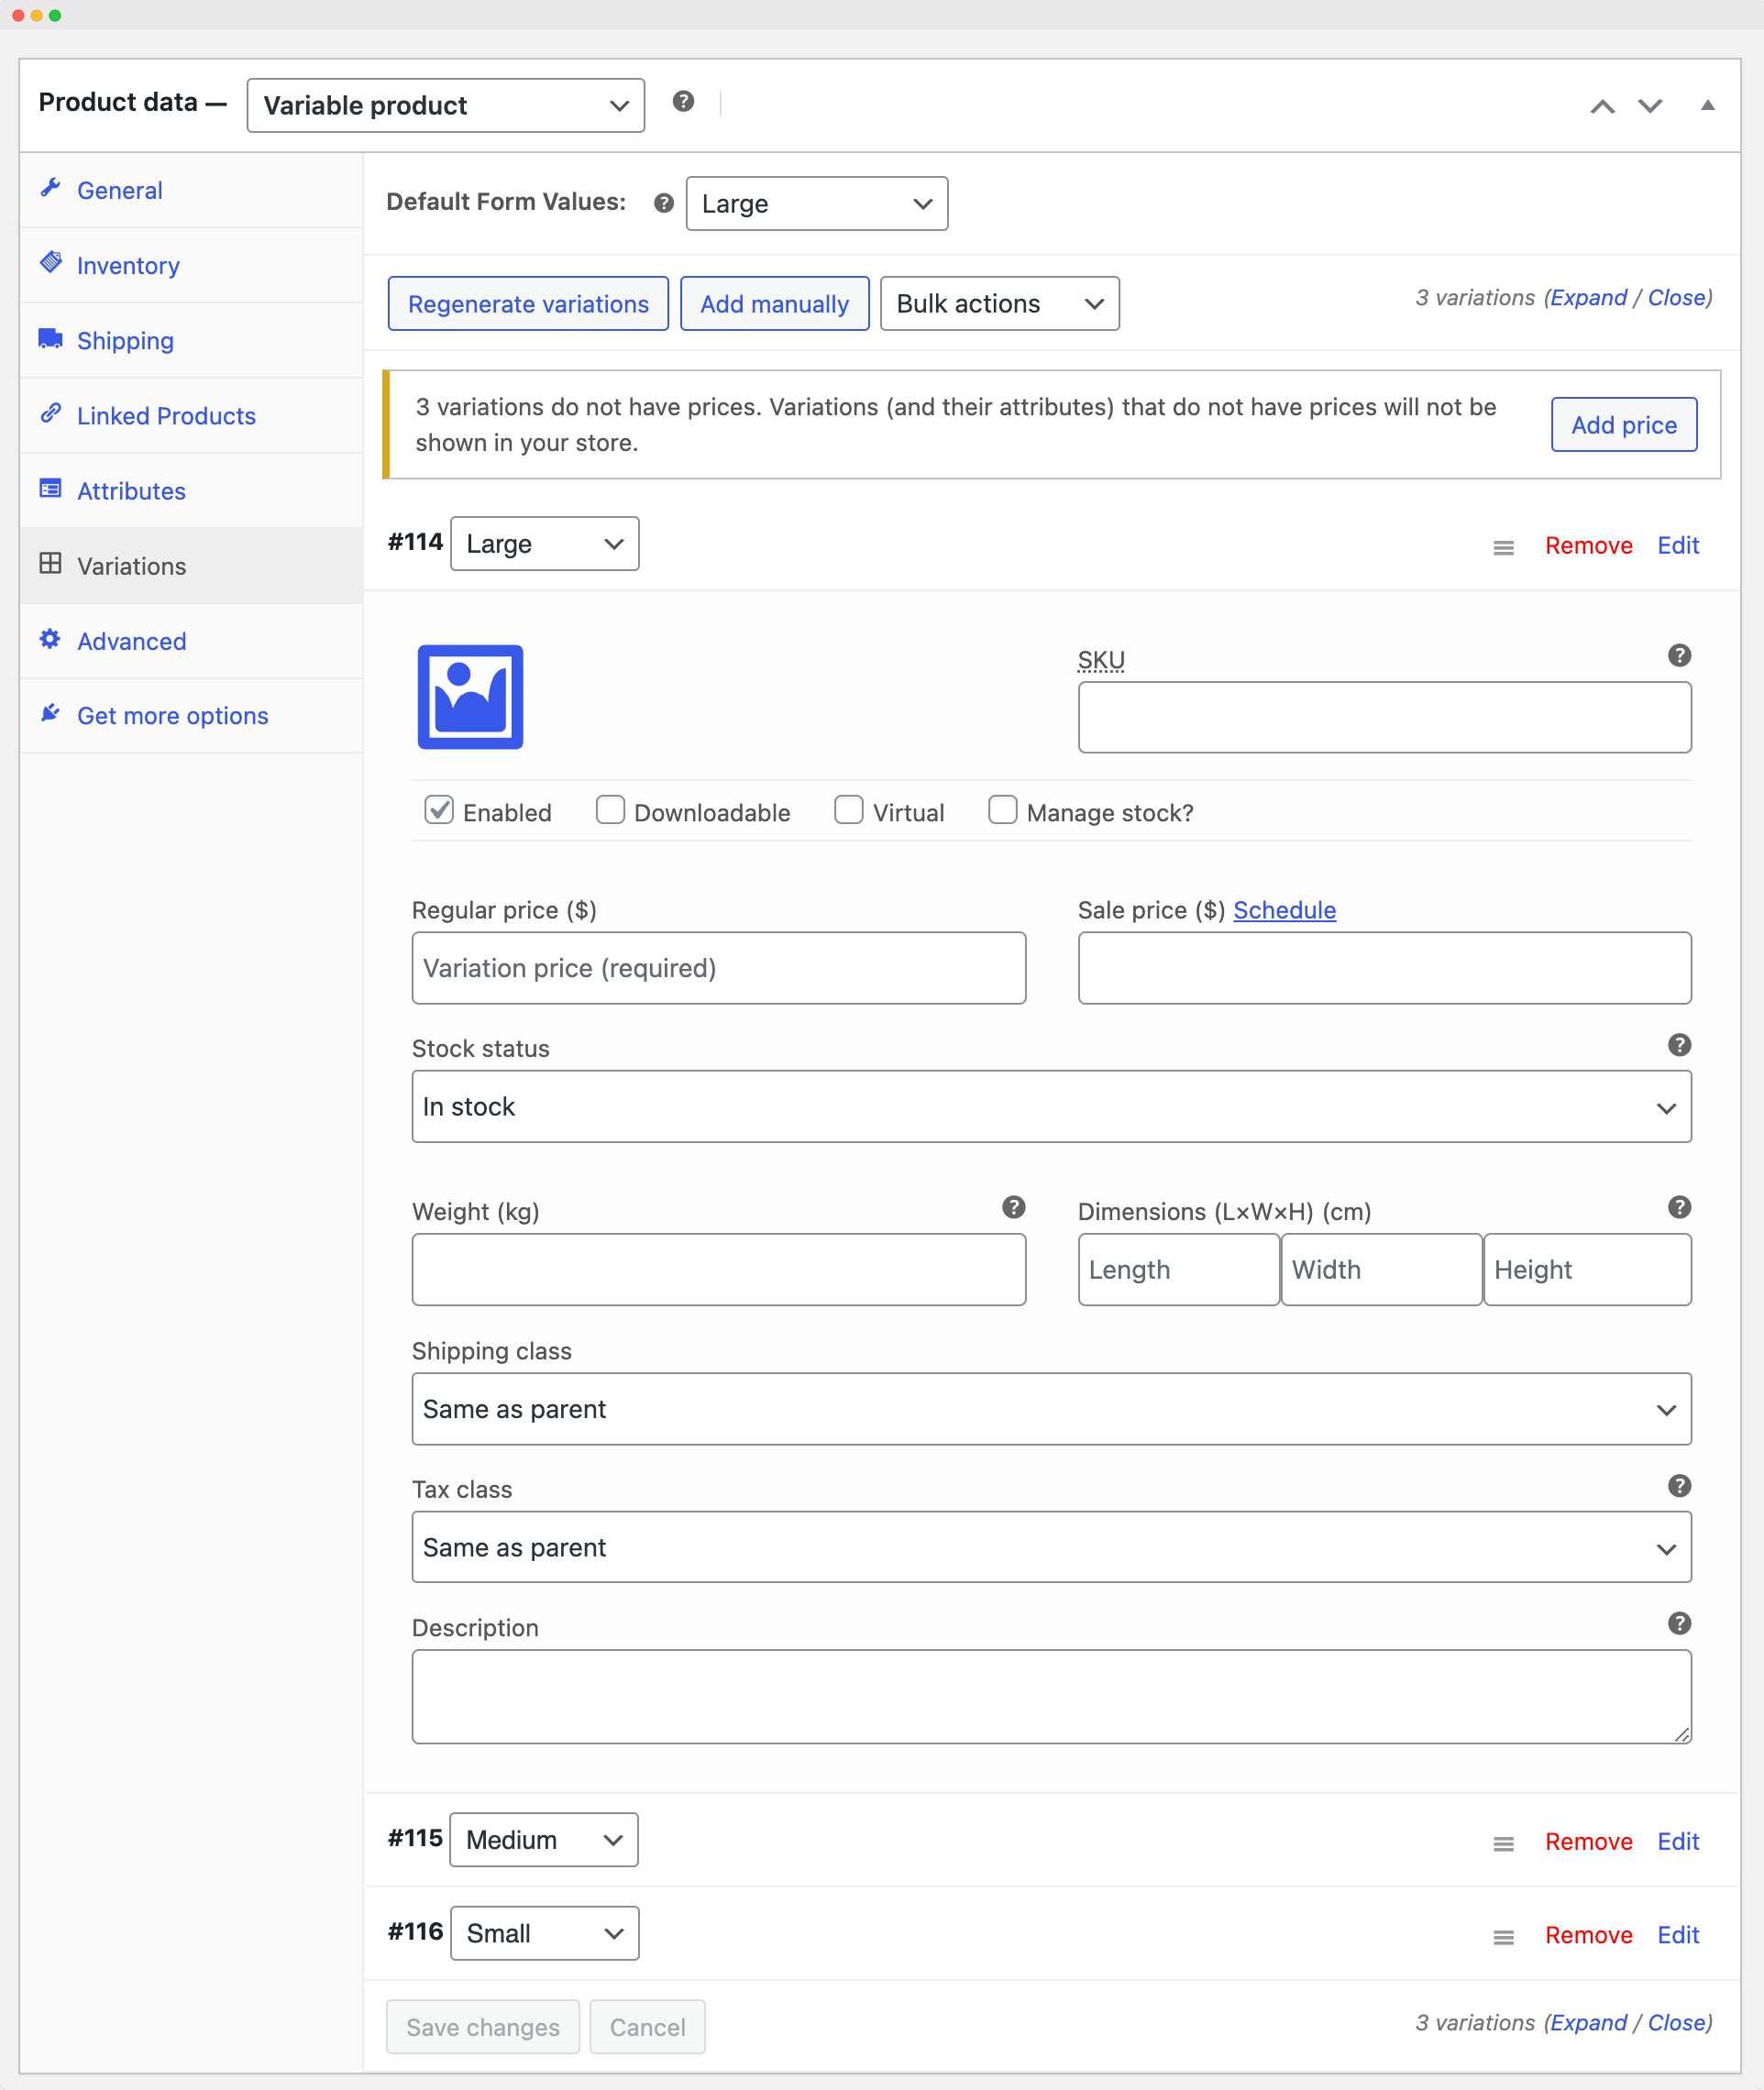Click the Get more options megaphone icon
This screenshot has height=2090, width=1764.
(50, 712)
